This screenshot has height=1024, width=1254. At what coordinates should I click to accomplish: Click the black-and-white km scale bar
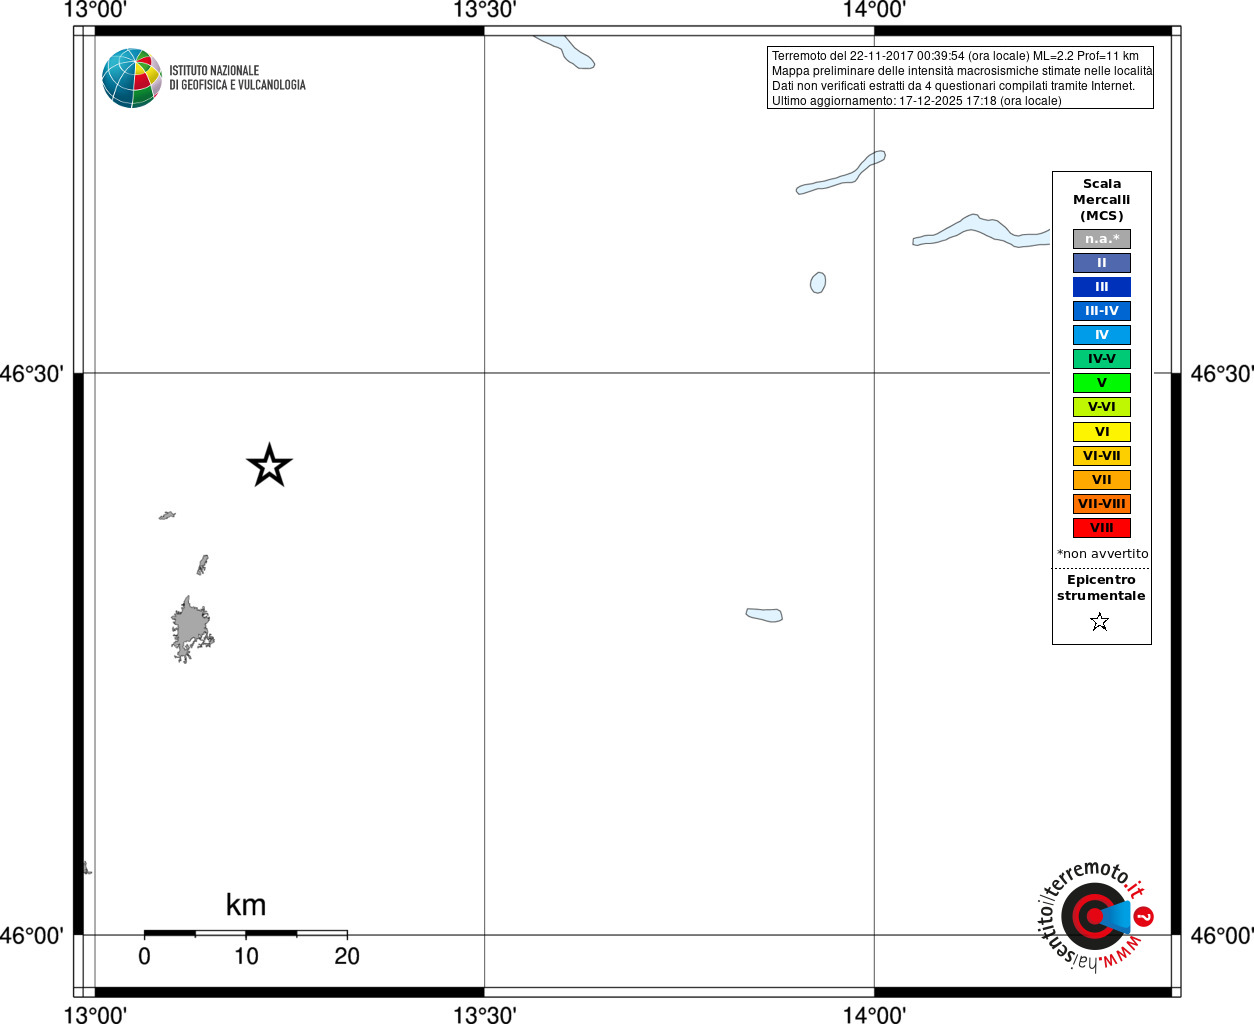point(246,933)
